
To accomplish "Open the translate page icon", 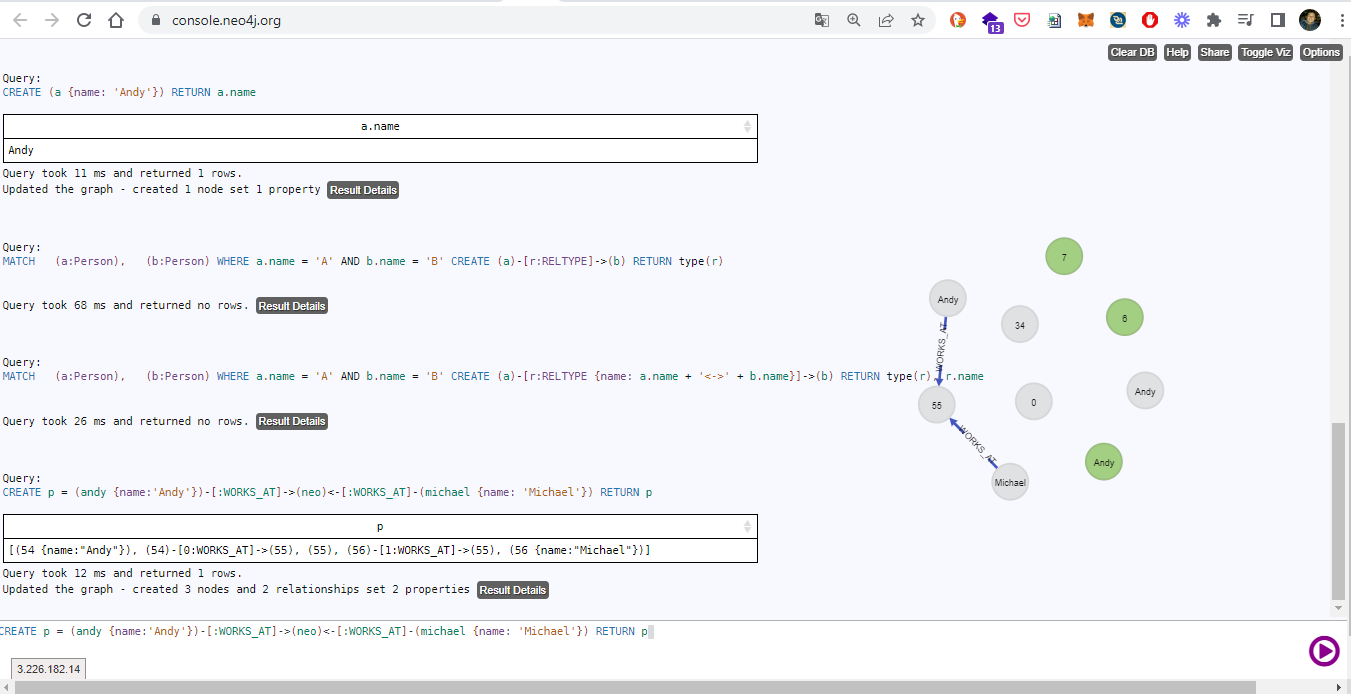I will (x=821, y=20).
